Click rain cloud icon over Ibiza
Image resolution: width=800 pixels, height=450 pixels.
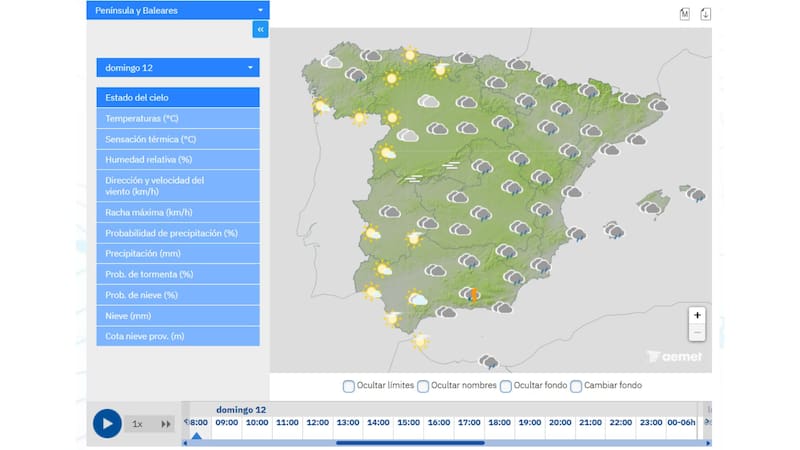(614, 231)
